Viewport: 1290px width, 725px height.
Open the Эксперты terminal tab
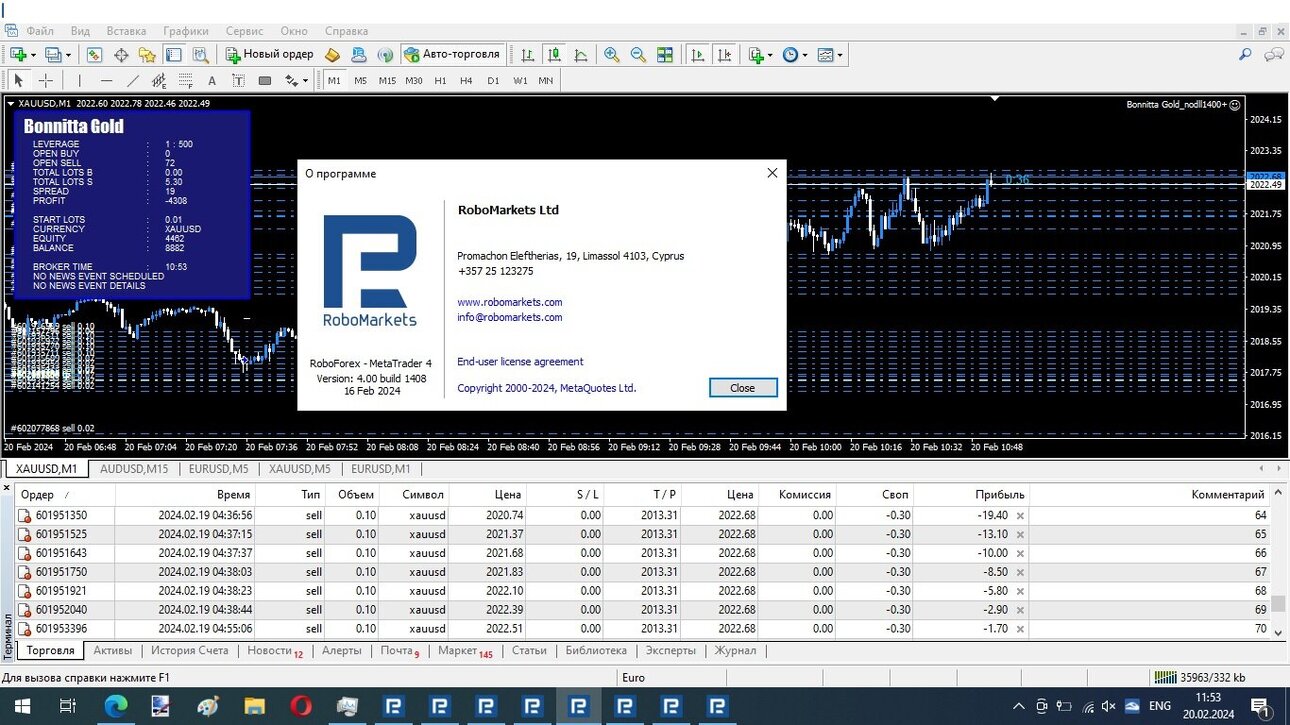click(x=670, y=651)
